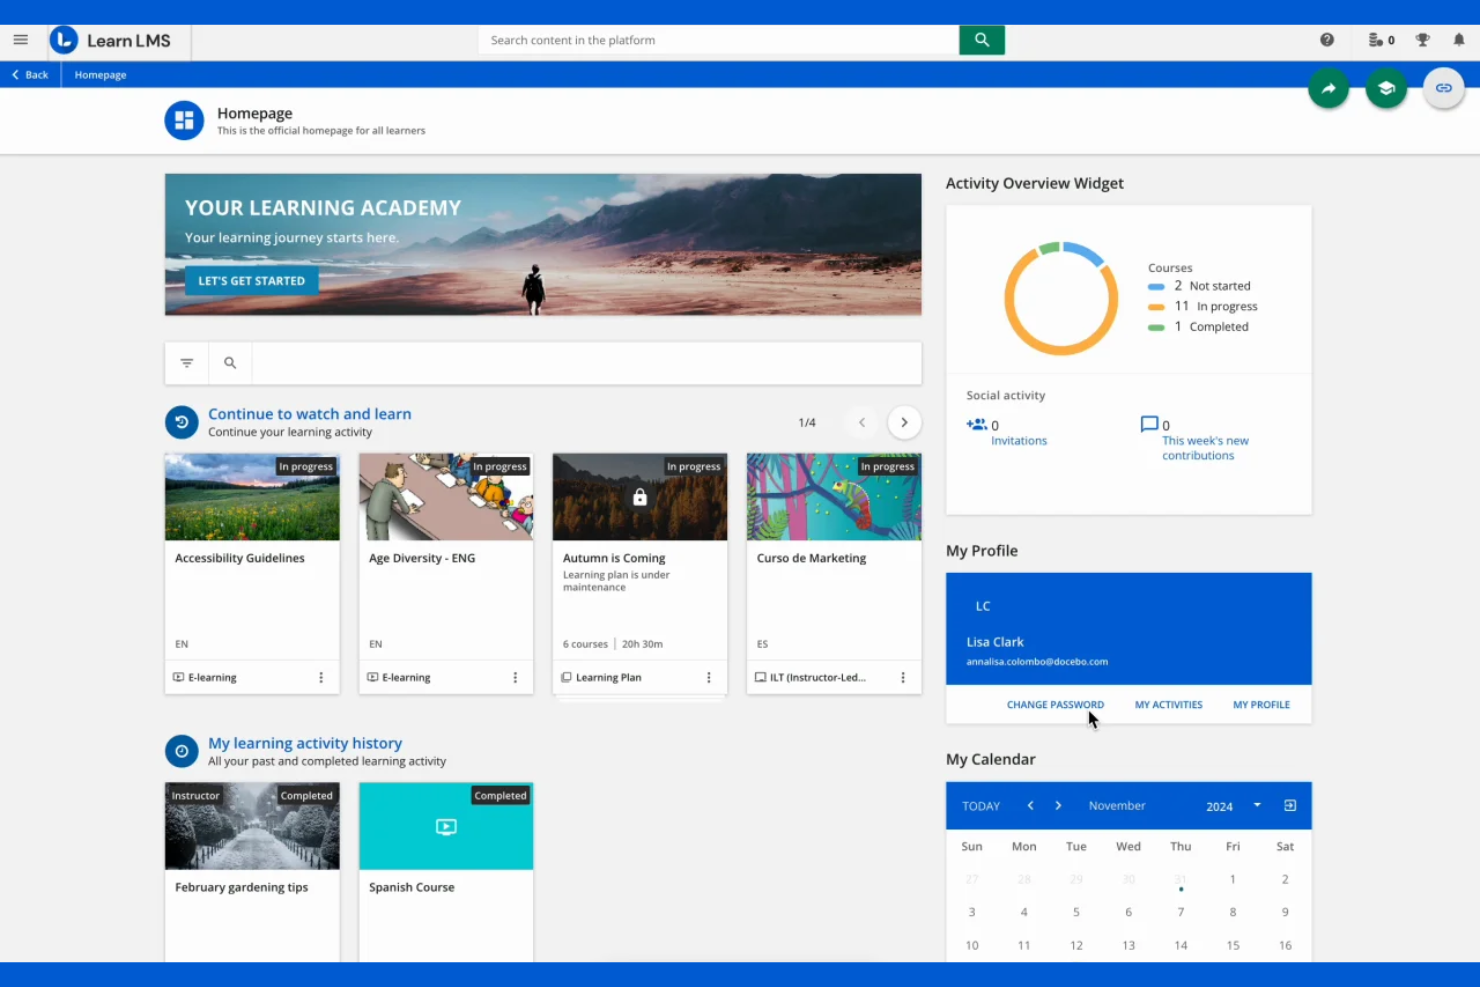Click the LET'S GET STARTED banner button

pyautogui.click(x=251, y=280)
